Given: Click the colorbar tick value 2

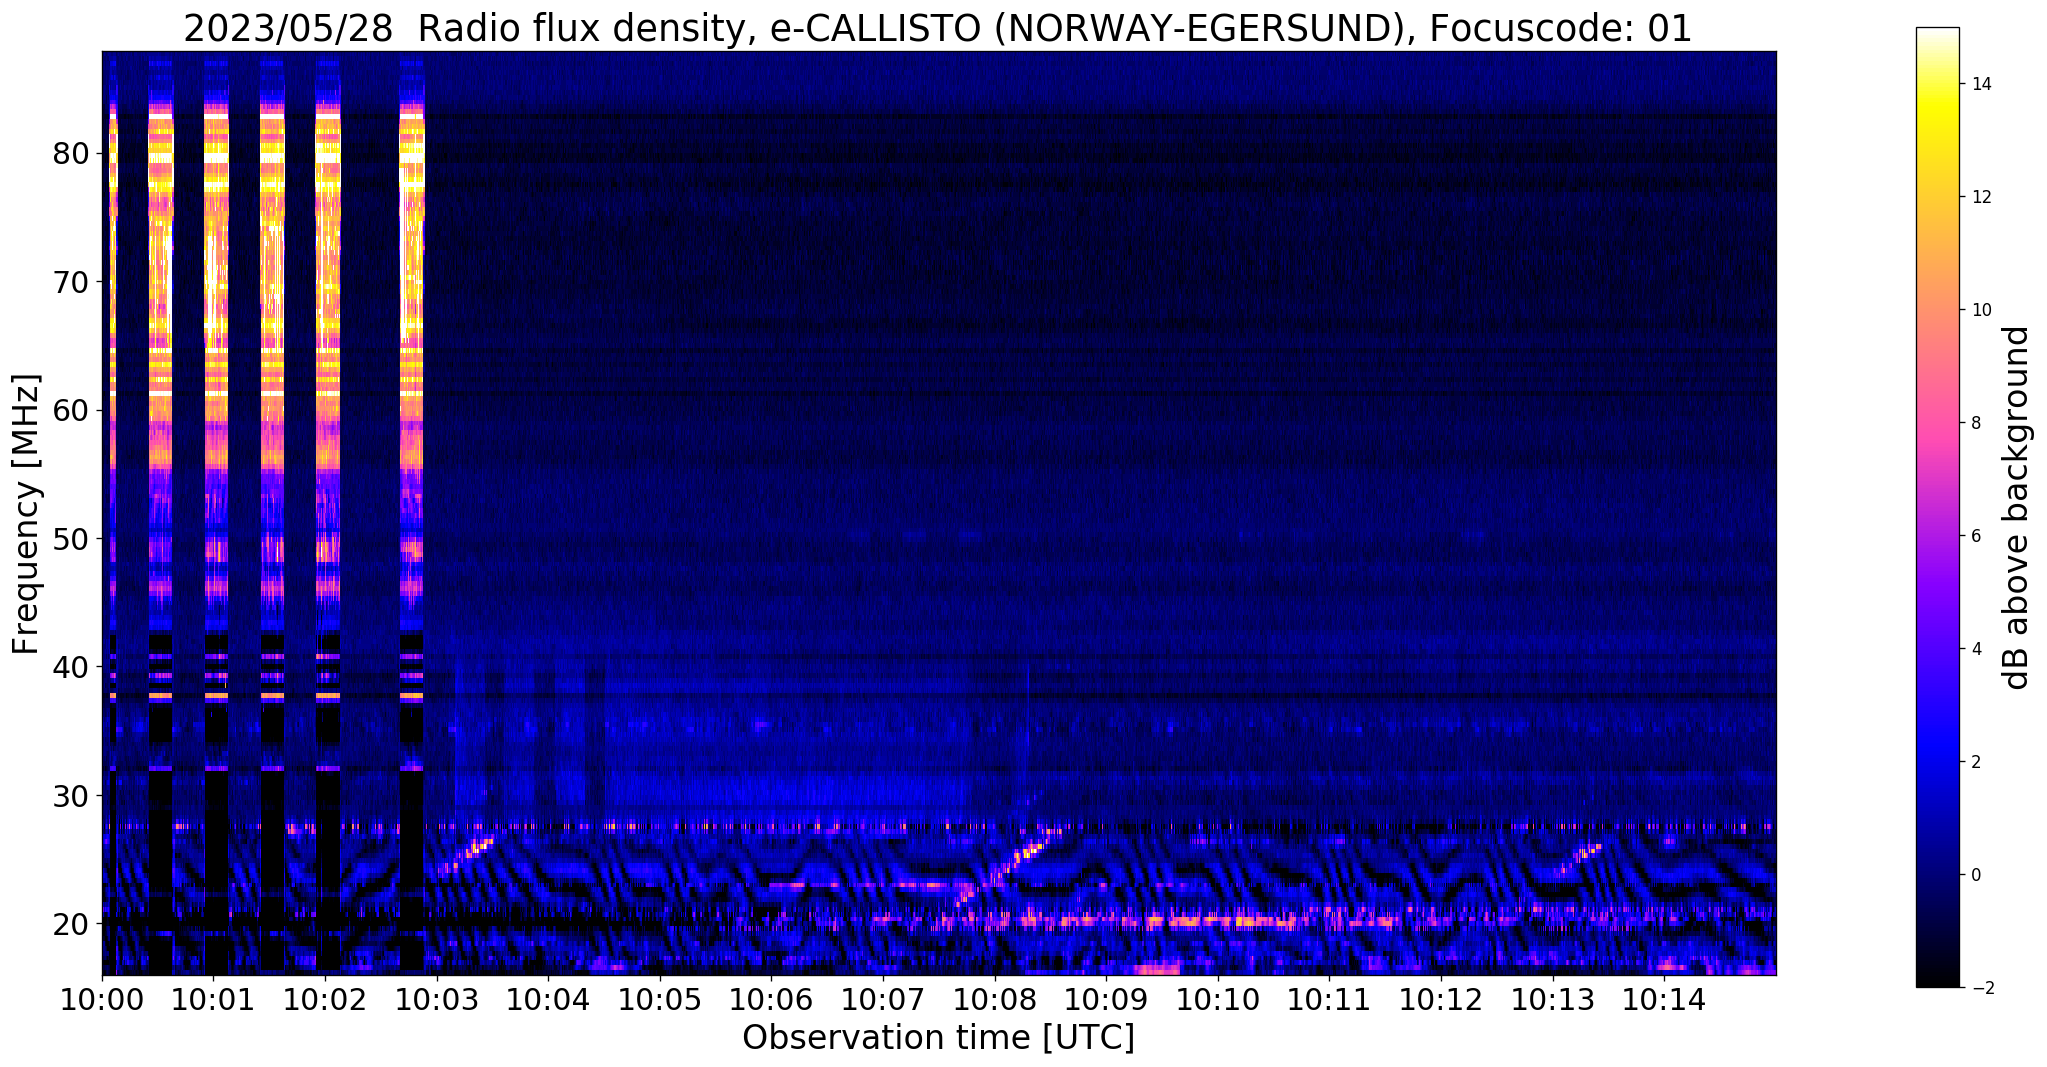Looking at the screenshot, I should (x=1976, y=762).
